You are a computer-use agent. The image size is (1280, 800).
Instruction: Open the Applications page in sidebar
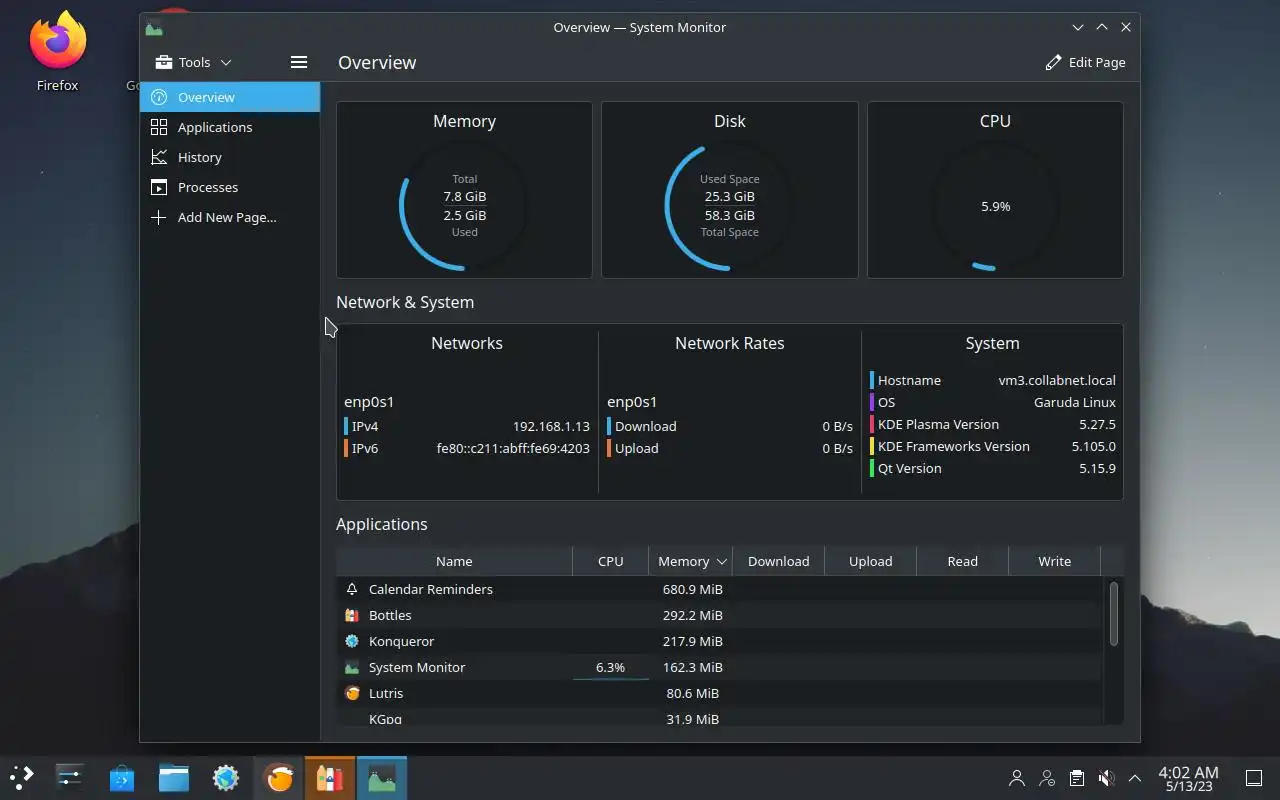click(230, 127)
